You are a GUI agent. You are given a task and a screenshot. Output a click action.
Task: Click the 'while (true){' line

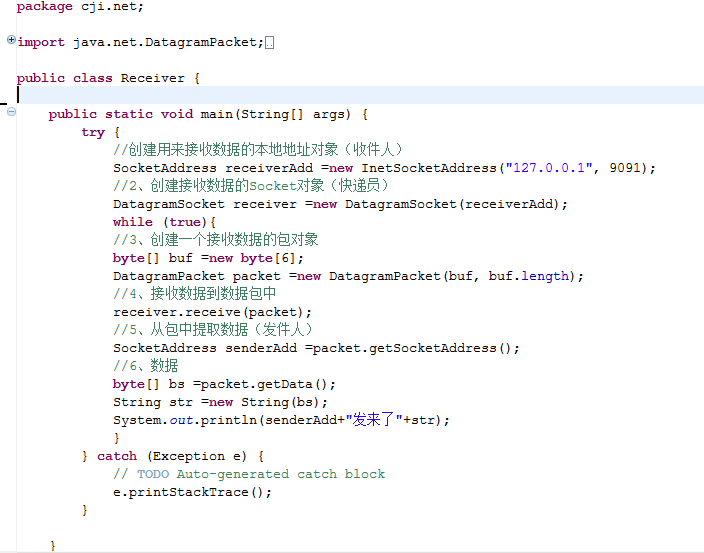(x=164, y=222)
